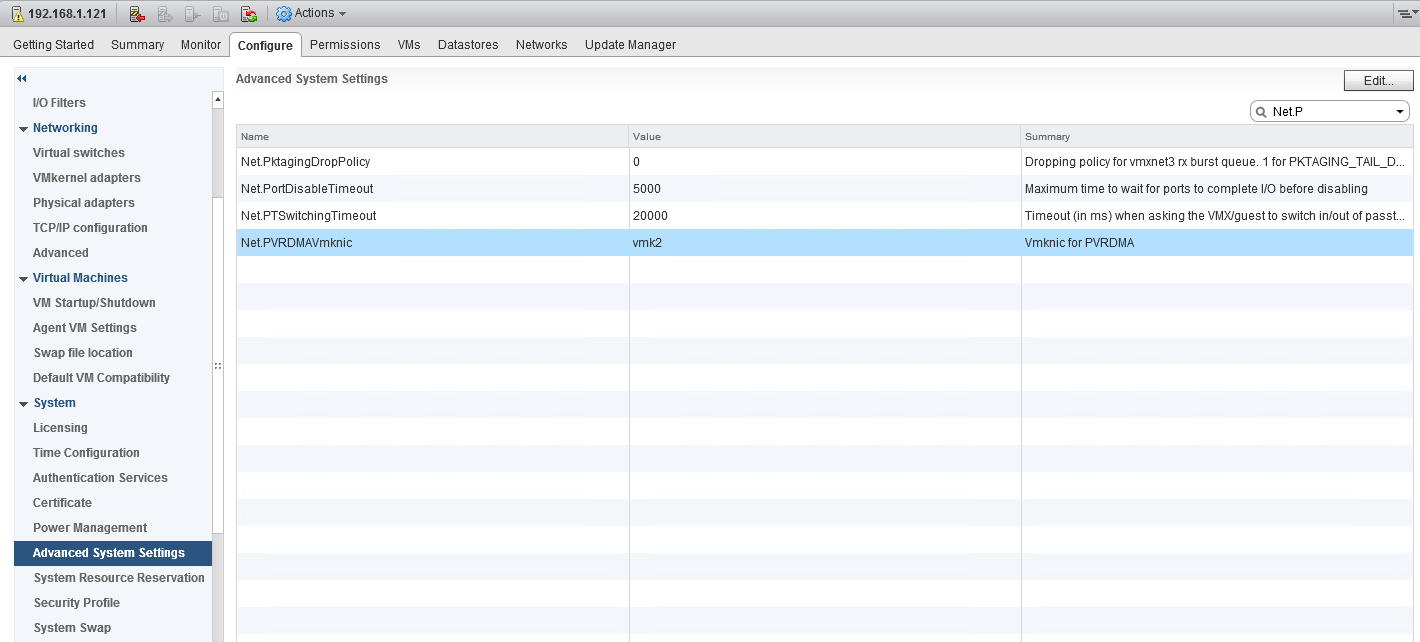
Task: Collapse the Networking section
Action: click(x=23, y=129)
